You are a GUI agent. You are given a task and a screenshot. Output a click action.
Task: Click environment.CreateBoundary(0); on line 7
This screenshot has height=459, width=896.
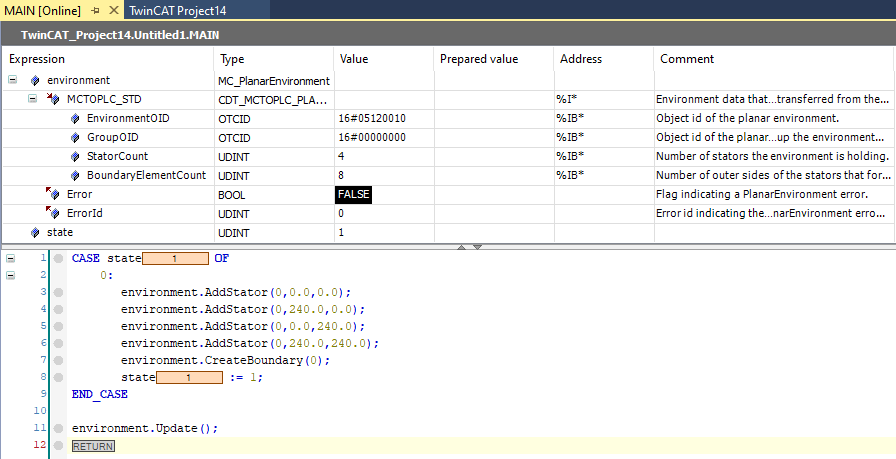tap(226, 360)
